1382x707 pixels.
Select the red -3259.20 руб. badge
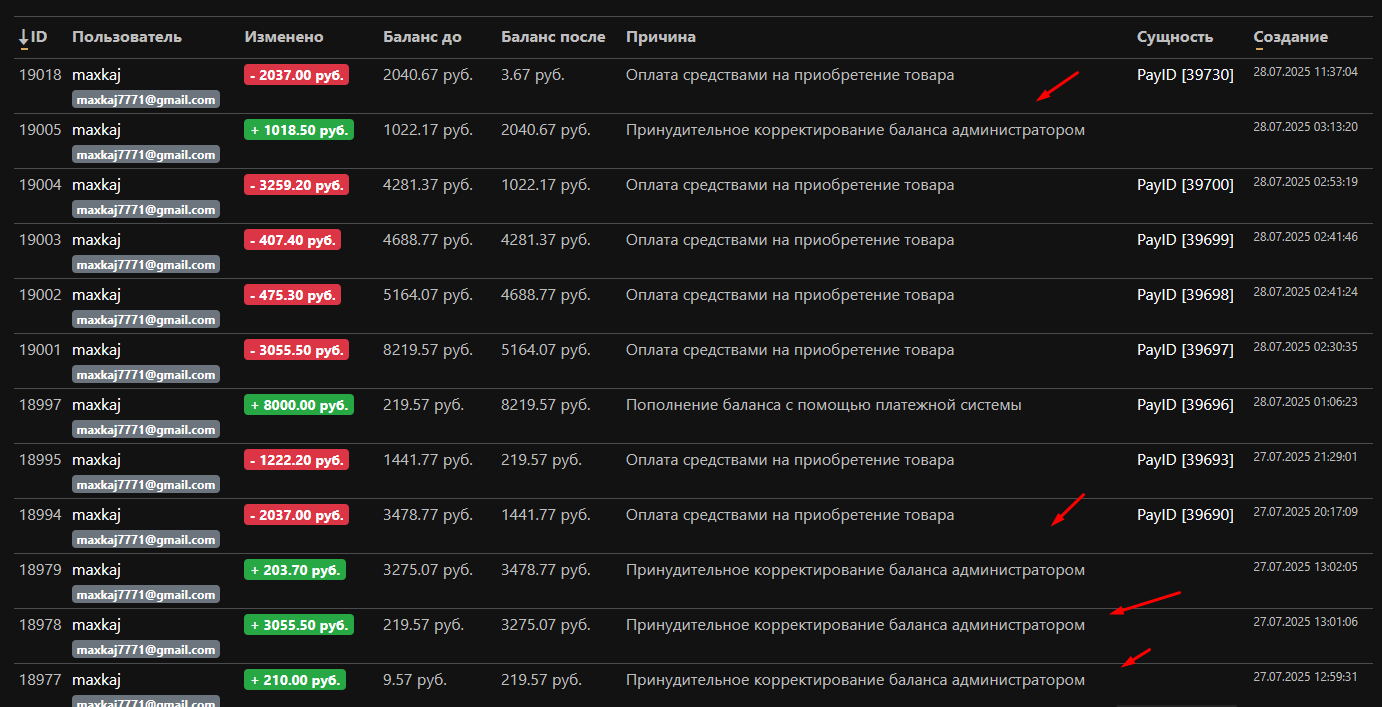click(296, 185)
